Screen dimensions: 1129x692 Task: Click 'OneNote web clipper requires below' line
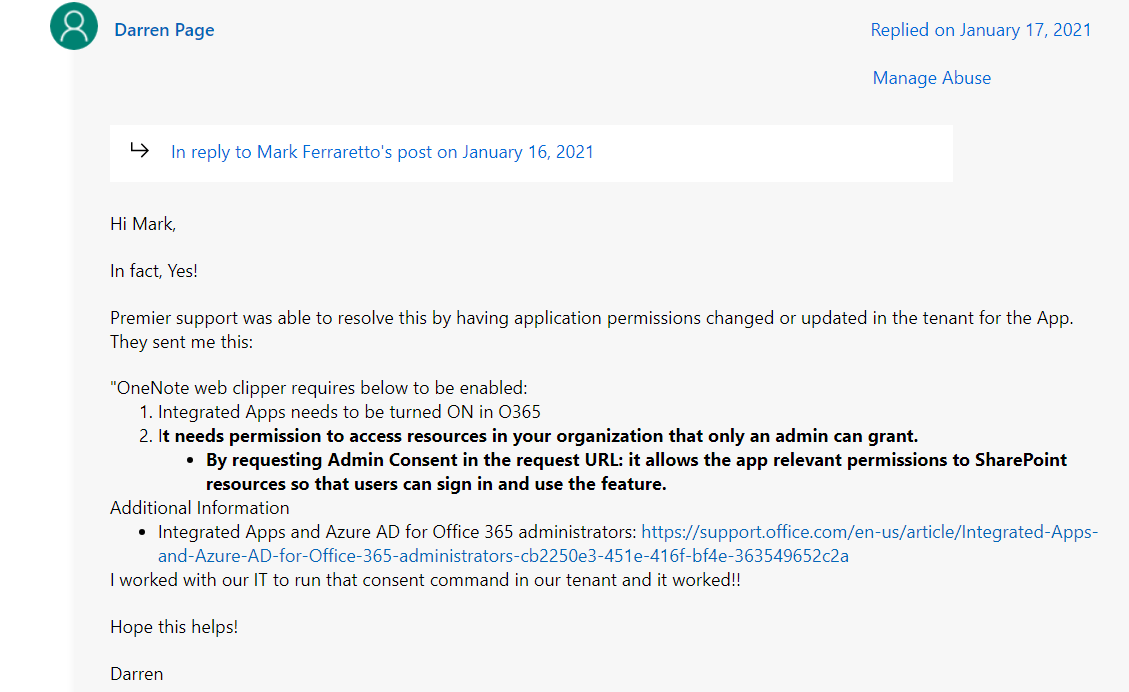click(319, 388)
